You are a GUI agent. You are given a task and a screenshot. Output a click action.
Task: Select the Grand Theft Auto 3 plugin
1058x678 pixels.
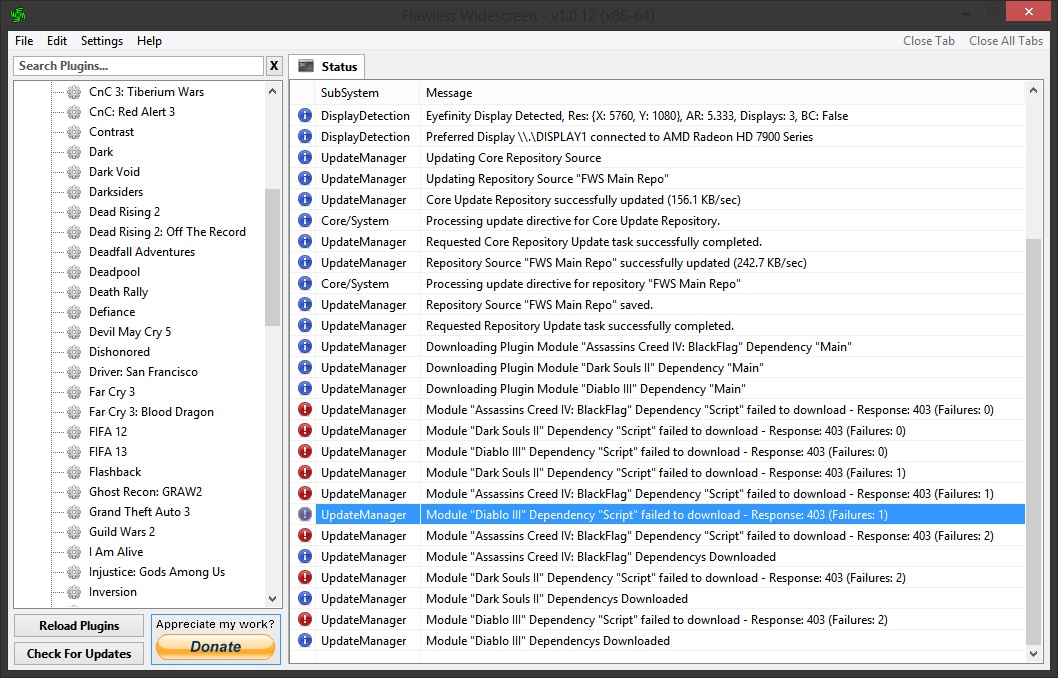[x=140, y=512]
